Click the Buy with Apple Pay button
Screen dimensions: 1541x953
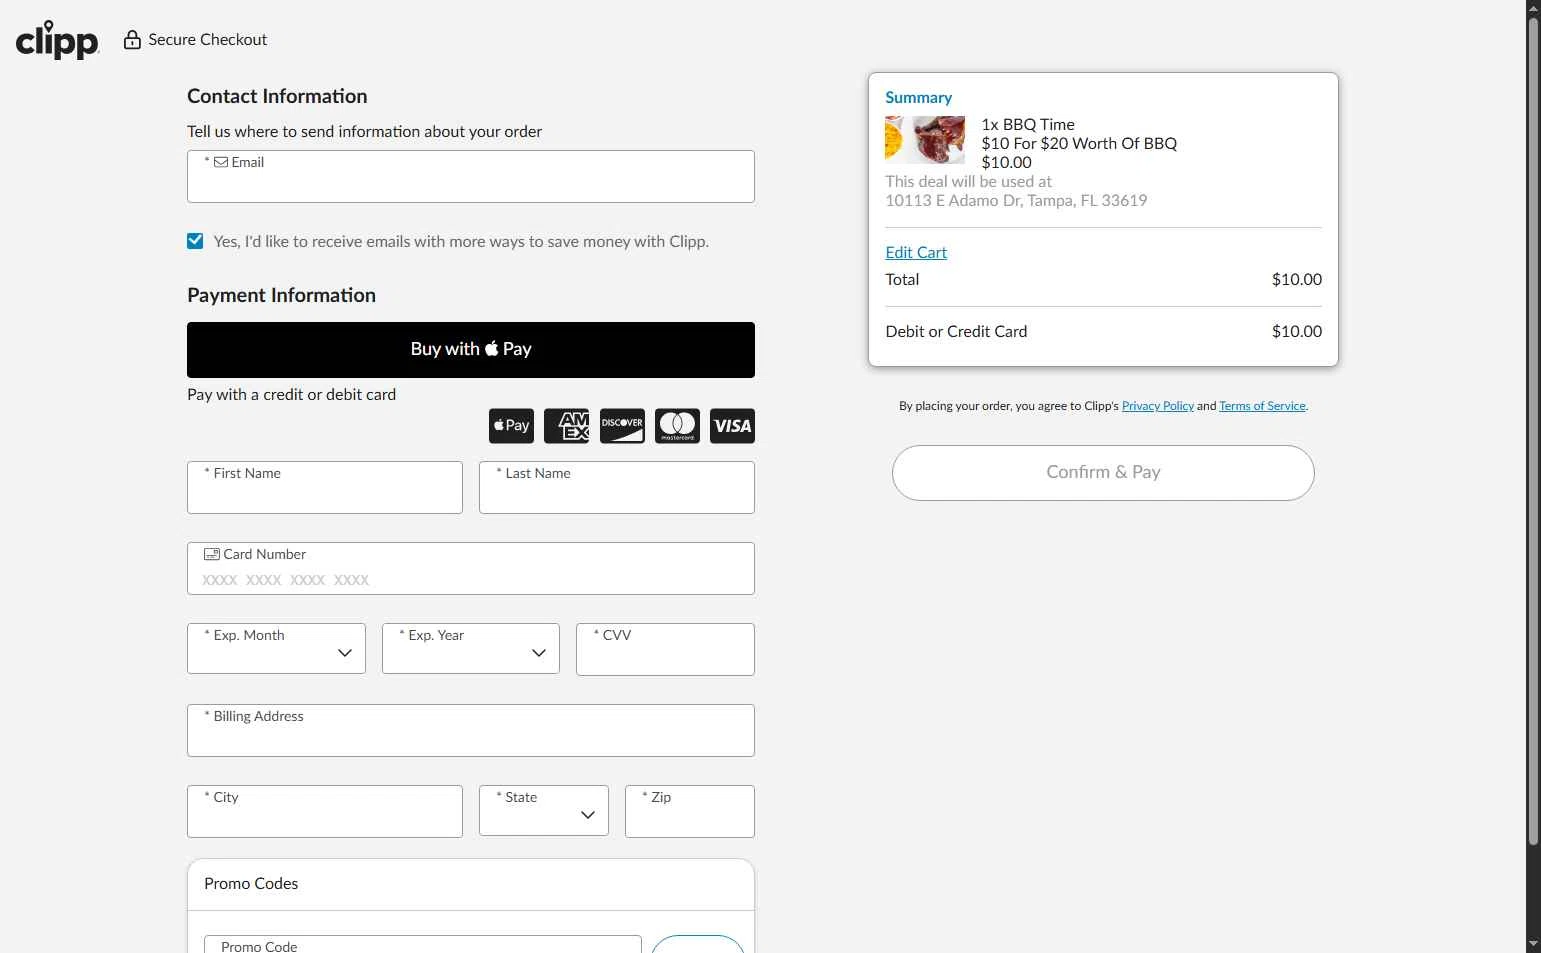point(471,350)
